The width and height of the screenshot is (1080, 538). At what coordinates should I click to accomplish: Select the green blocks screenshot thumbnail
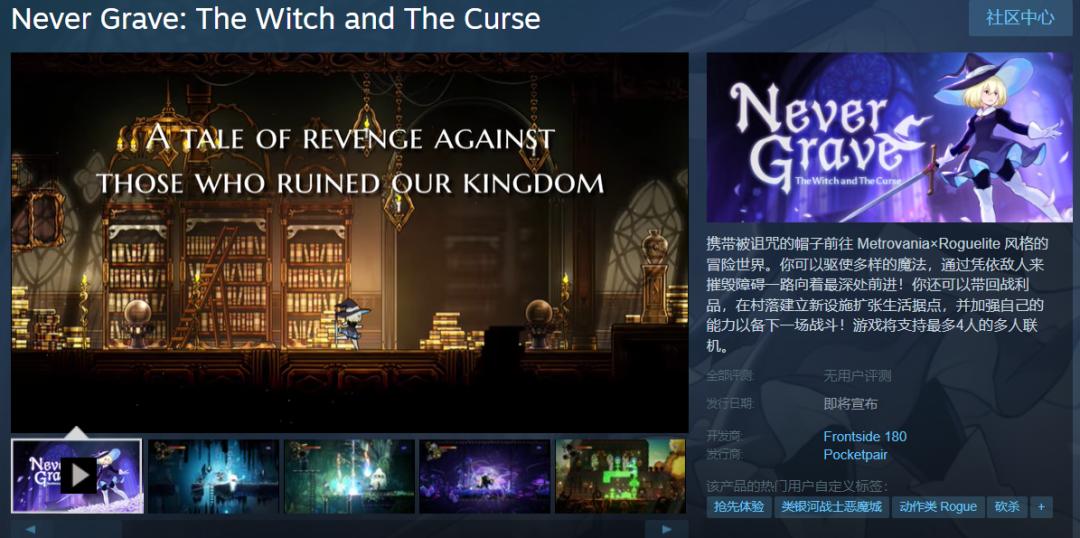tap(621, 476)
